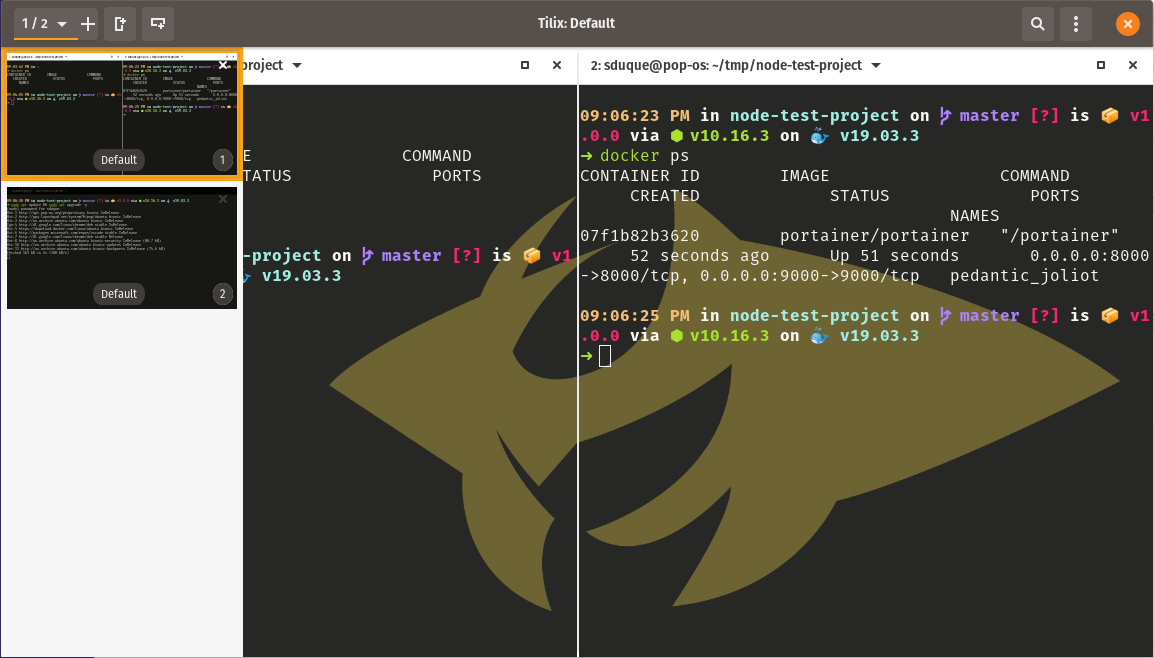Close session 1 via thumbnail X
Viewport: 1154px width, 658px height.
[x=223, y=65]
